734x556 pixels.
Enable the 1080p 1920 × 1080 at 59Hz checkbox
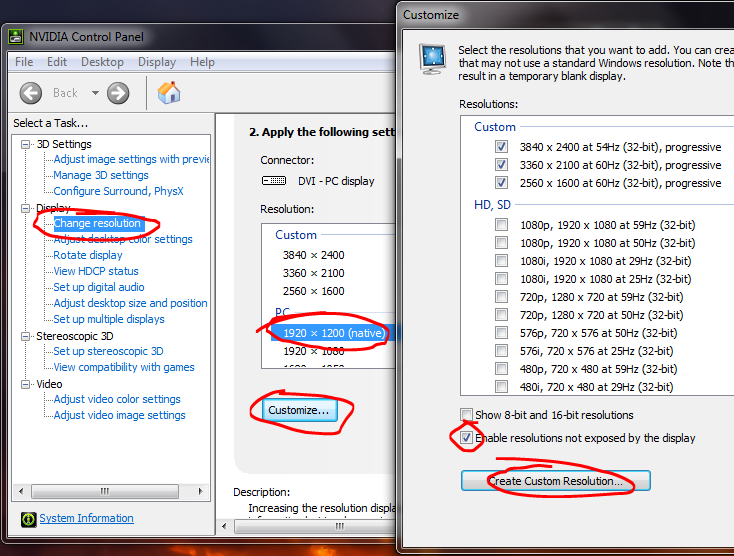point(501,225)
